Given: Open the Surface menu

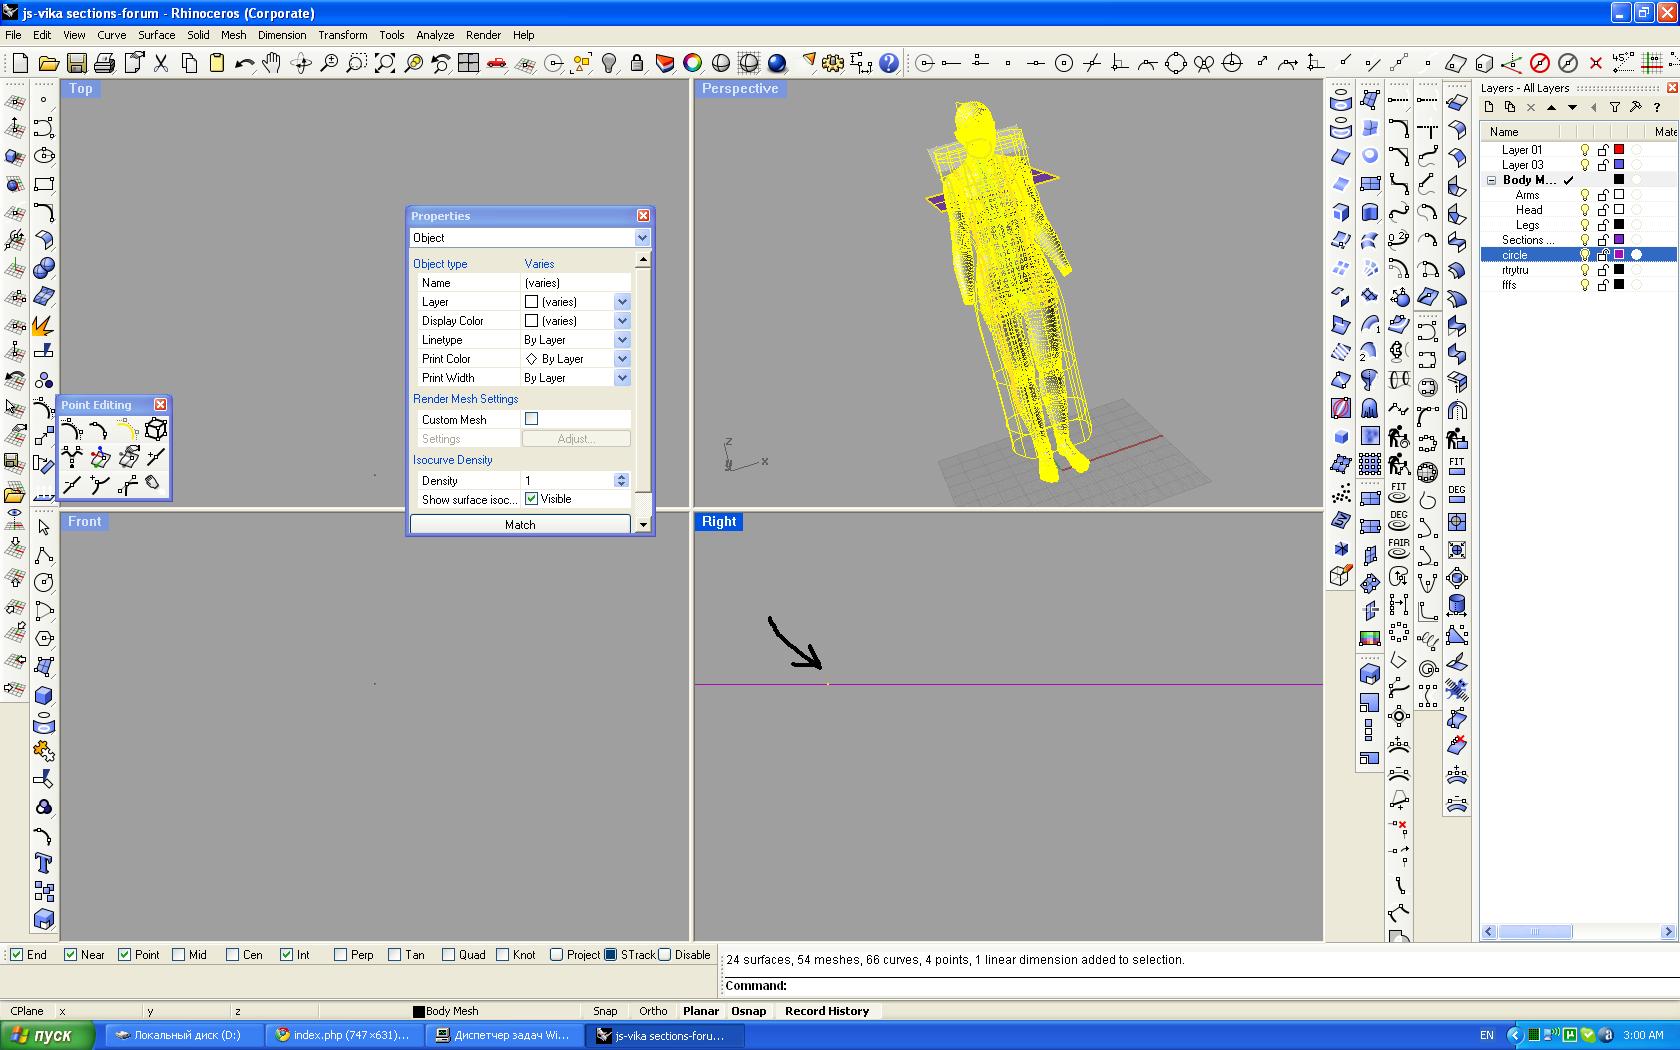Looking at the screenshot, I should (x=156, y=35).
